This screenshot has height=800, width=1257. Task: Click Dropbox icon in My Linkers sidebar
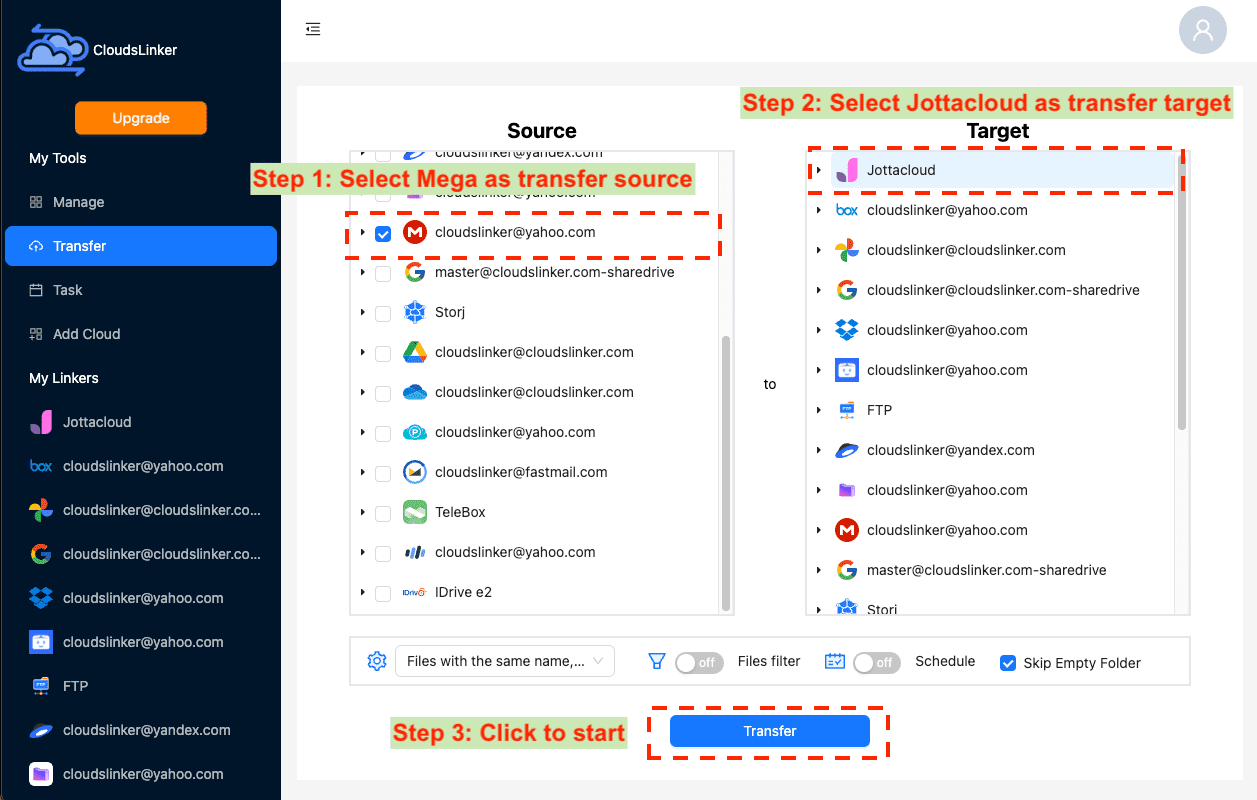point(41,598)
